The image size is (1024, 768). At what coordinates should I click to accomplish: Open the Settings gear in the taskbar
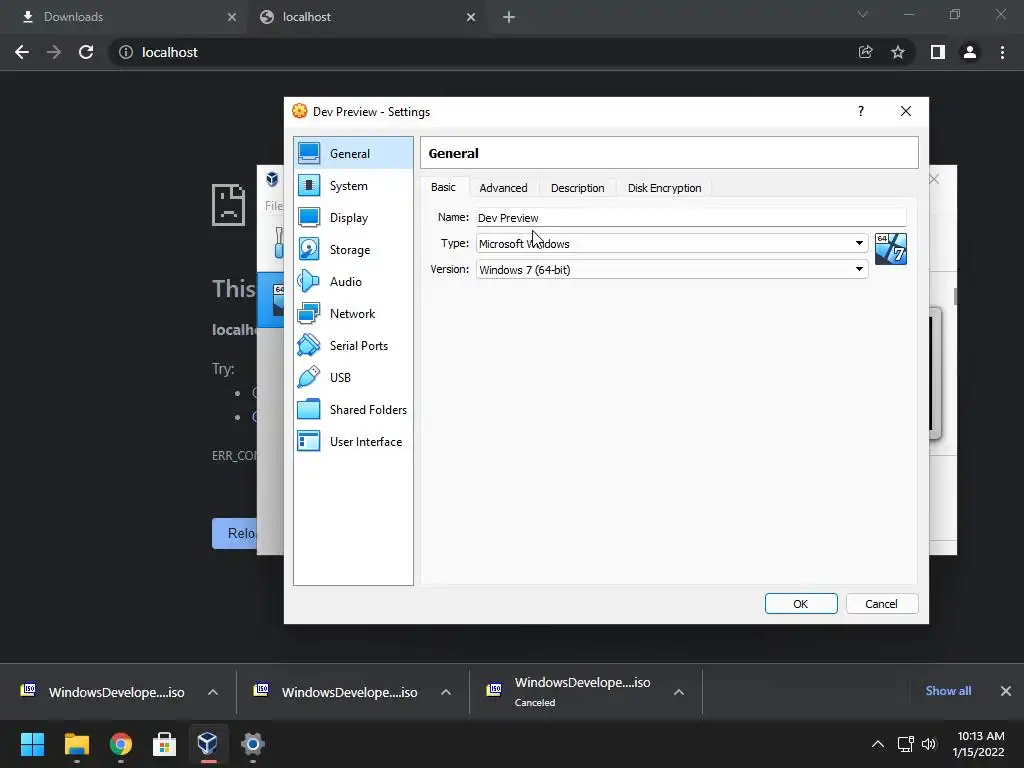click(x=252, y=744)
